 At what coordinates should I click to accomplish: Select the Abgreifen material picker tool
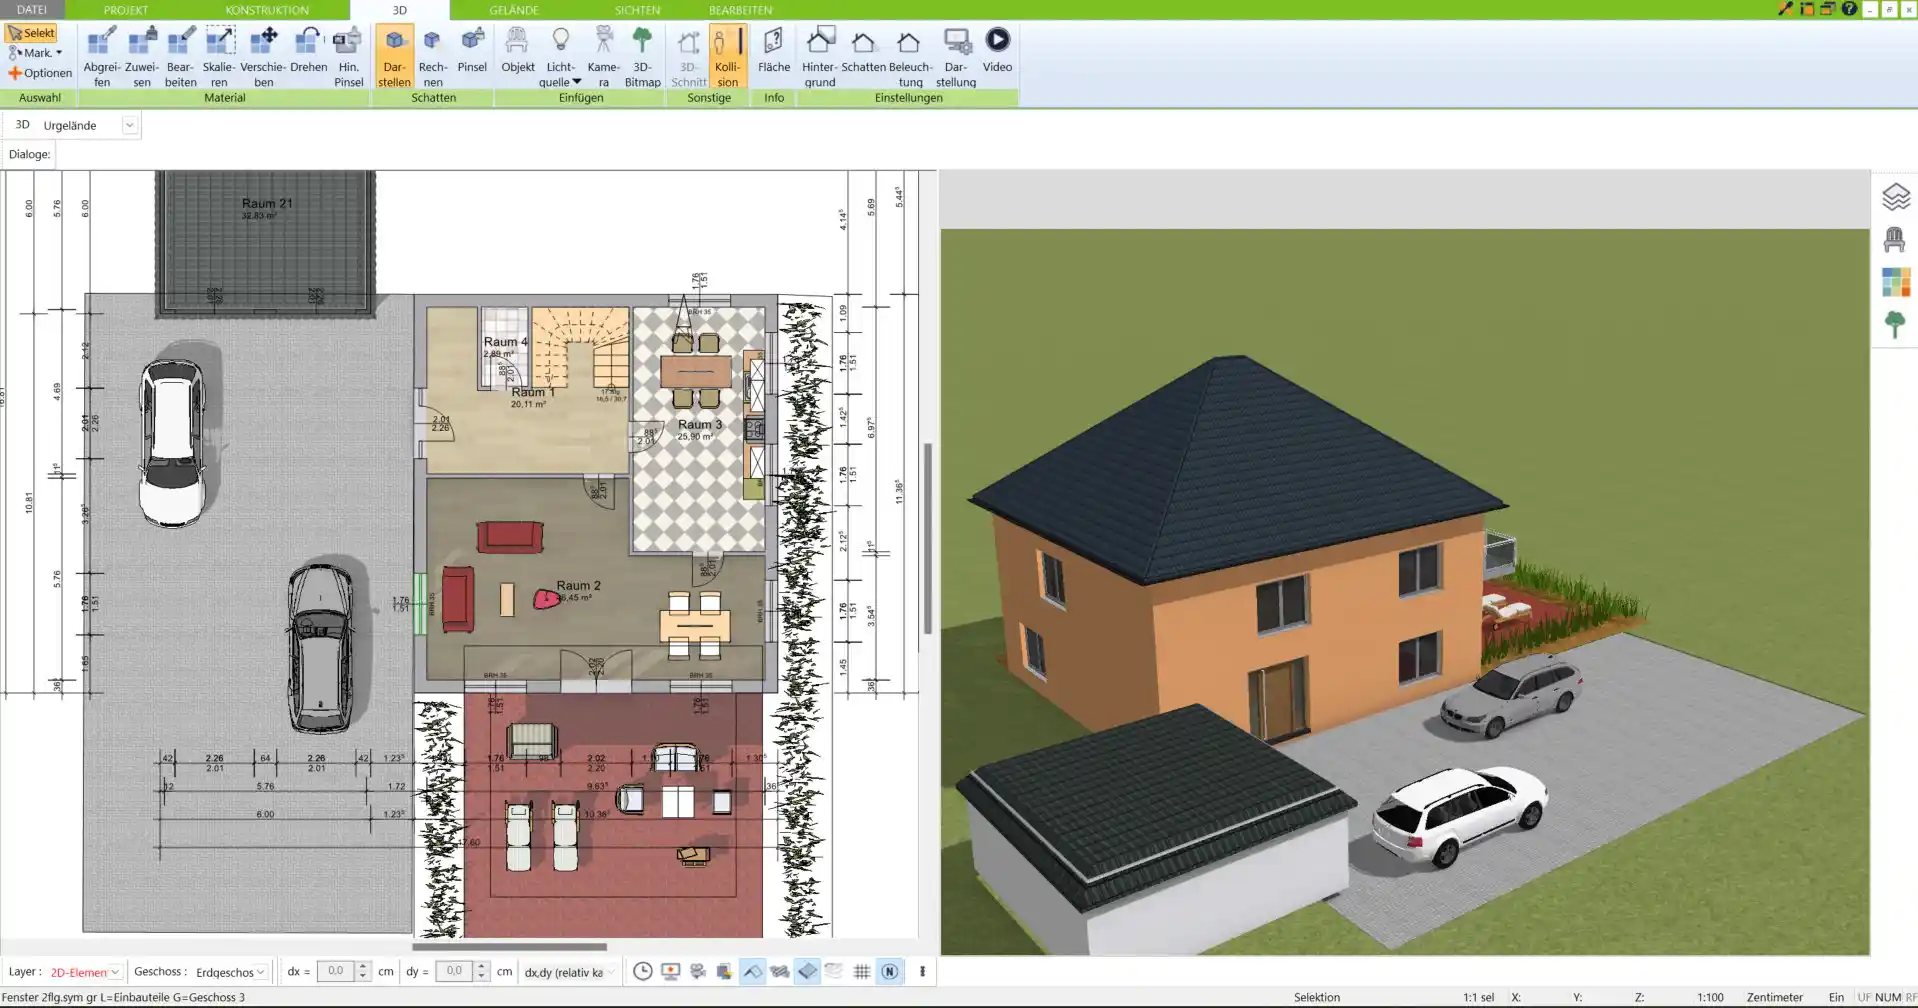[x=101, y=57]
